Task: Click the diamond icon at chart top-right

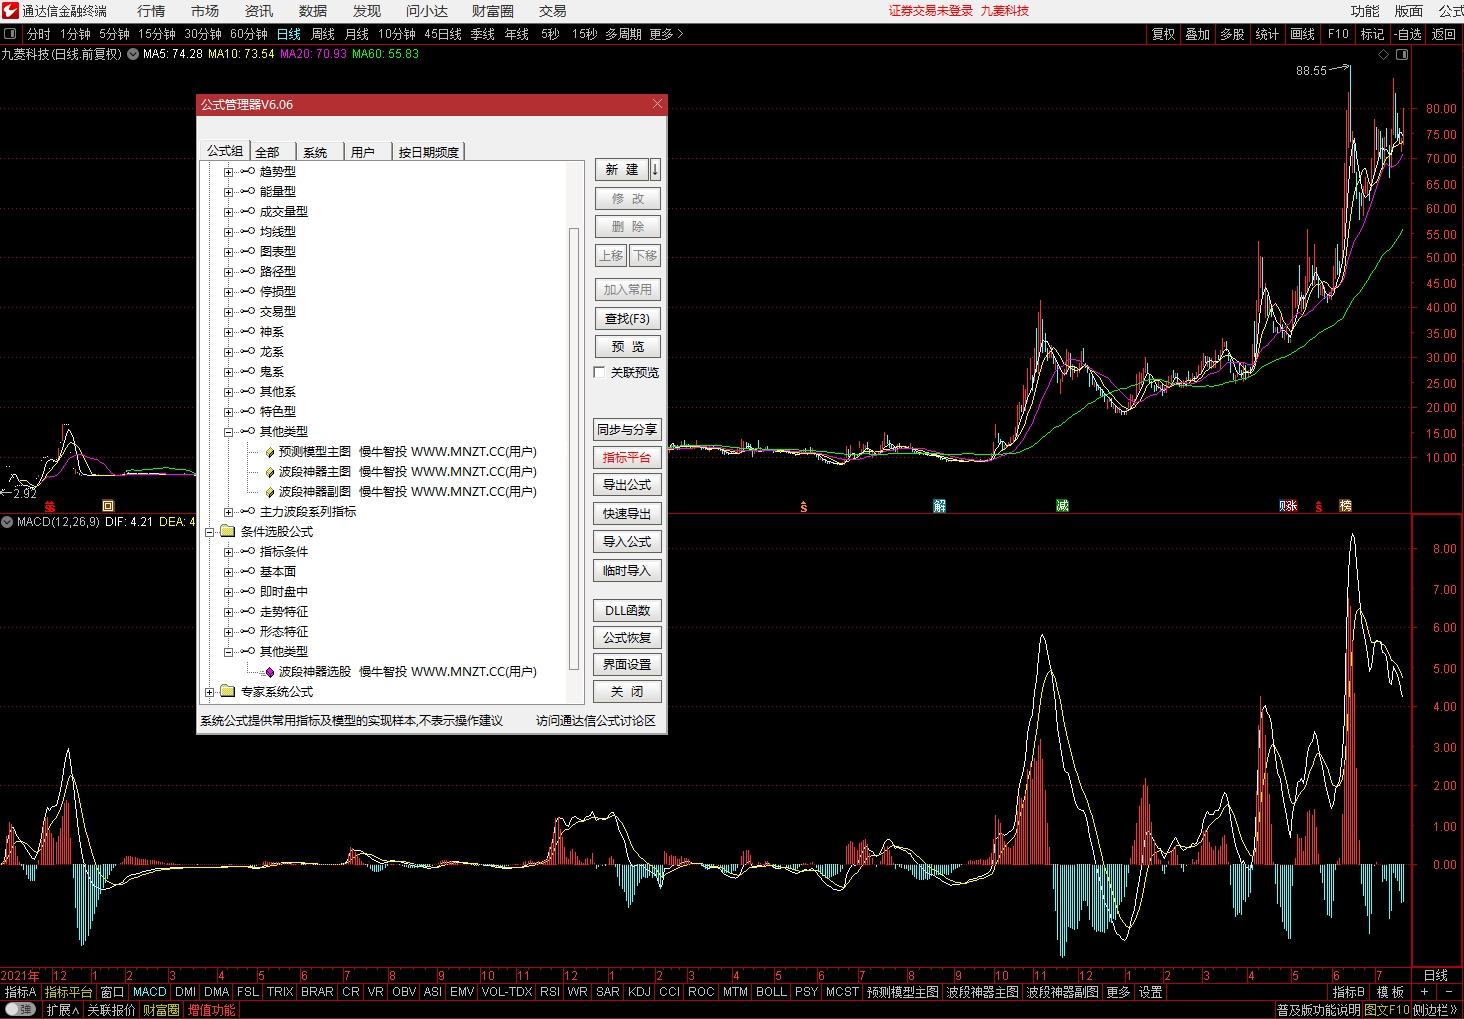Action: 1384,55
